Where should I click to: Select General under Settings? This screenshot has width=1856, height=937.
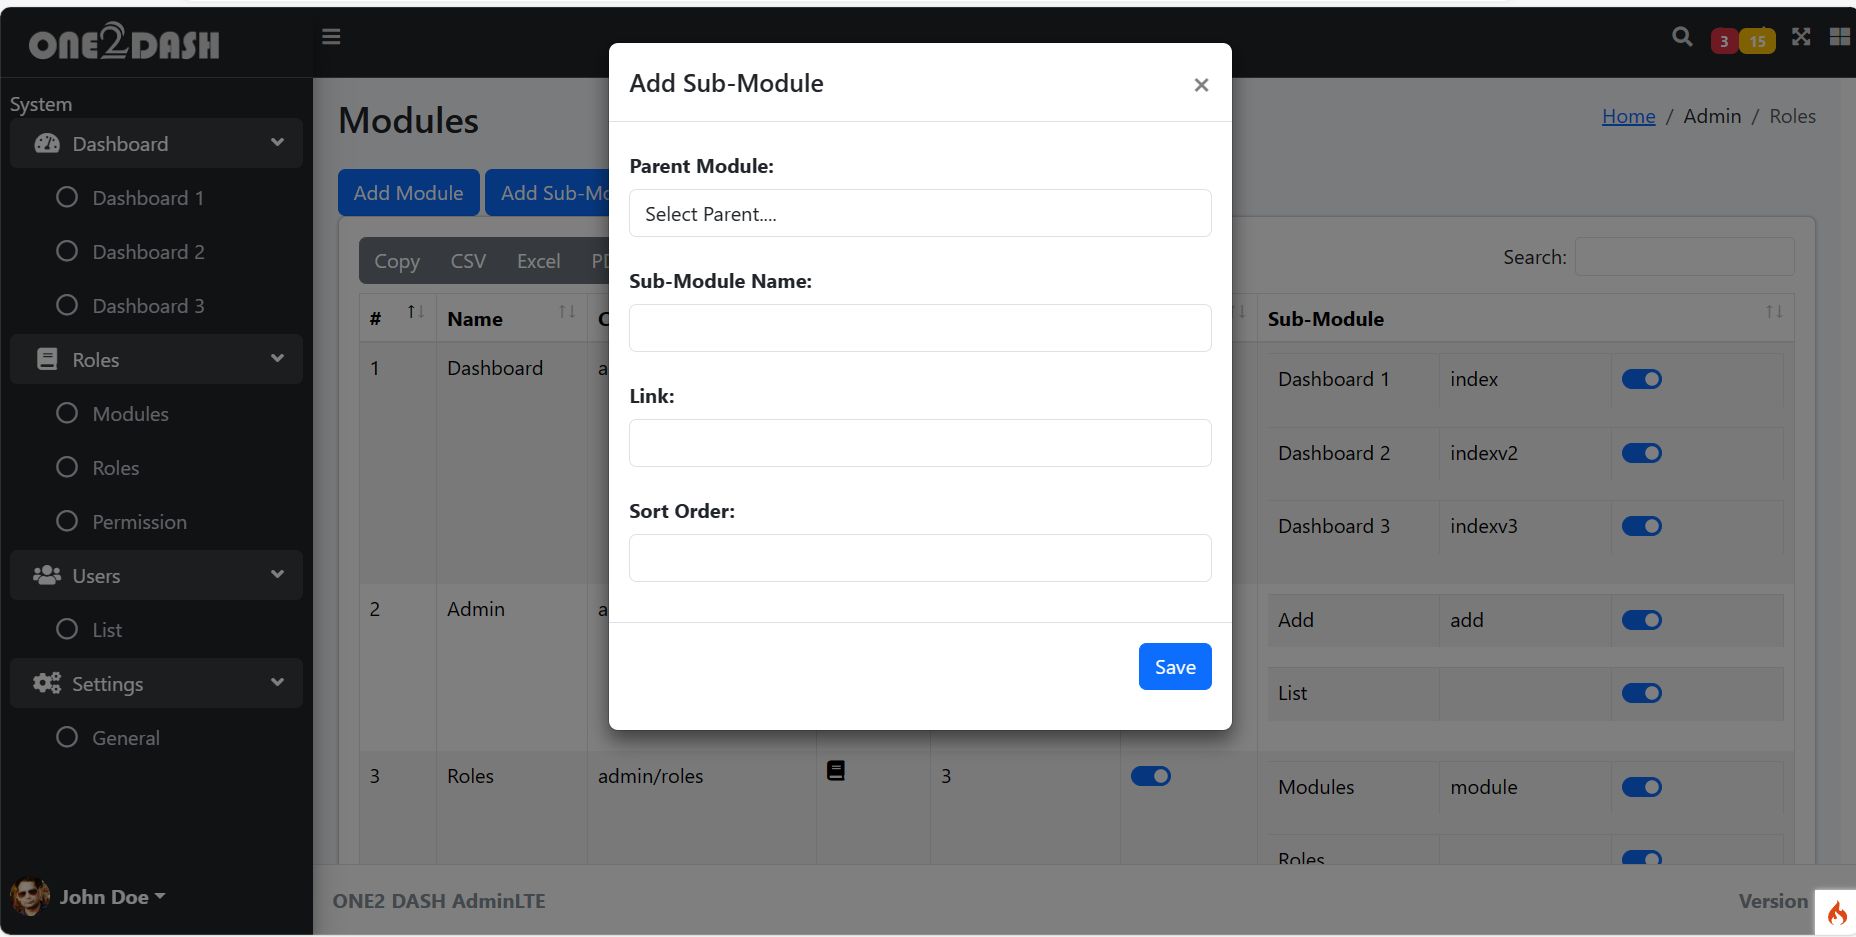click(x=125, y=738)
